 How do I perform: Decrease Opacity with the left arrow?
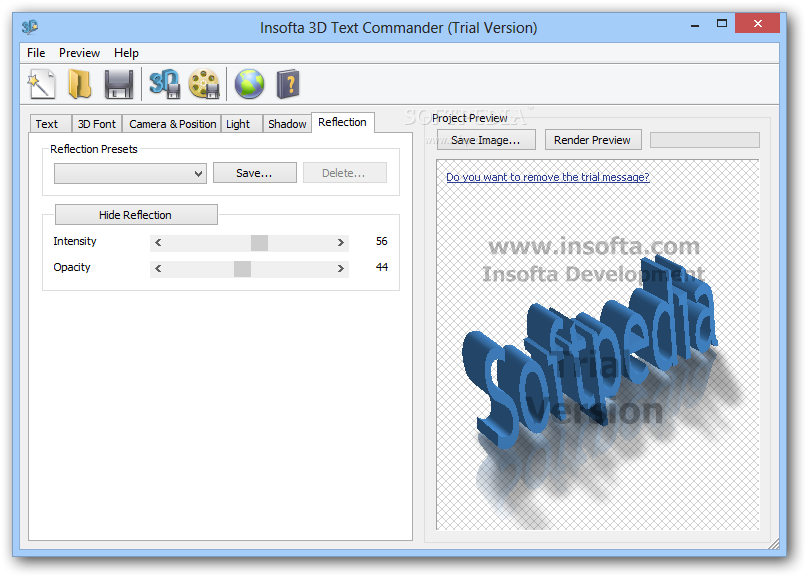click(x=158, y=268)
